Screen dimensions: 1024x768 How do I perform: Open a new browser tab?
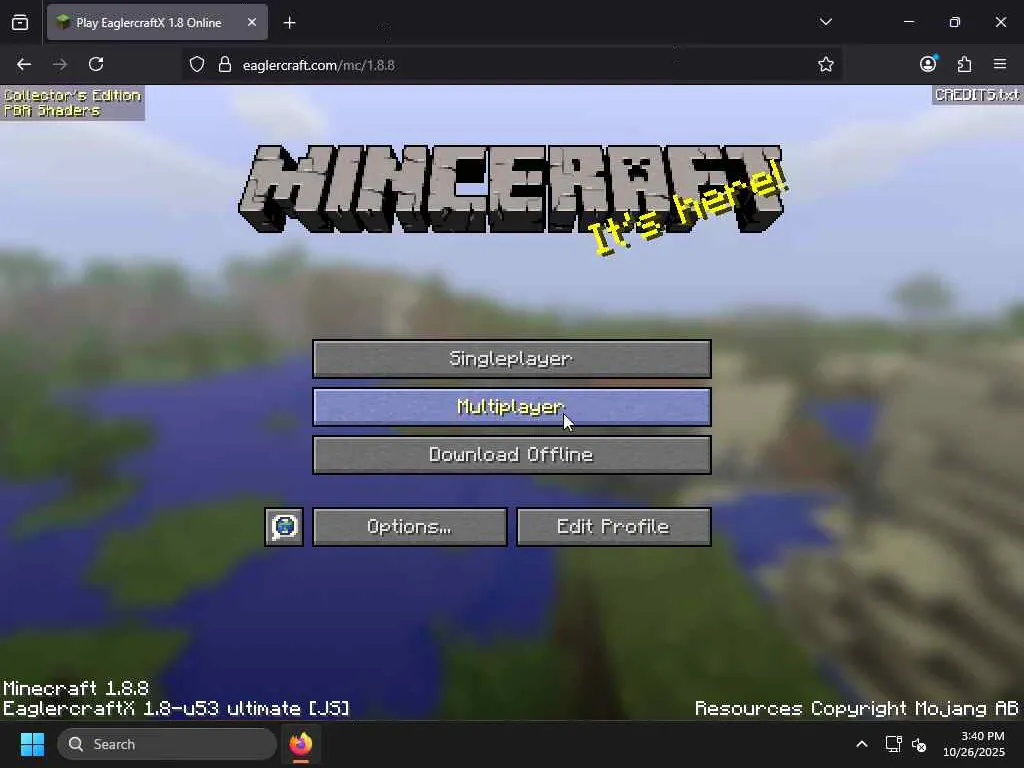(x=289, y=23)
